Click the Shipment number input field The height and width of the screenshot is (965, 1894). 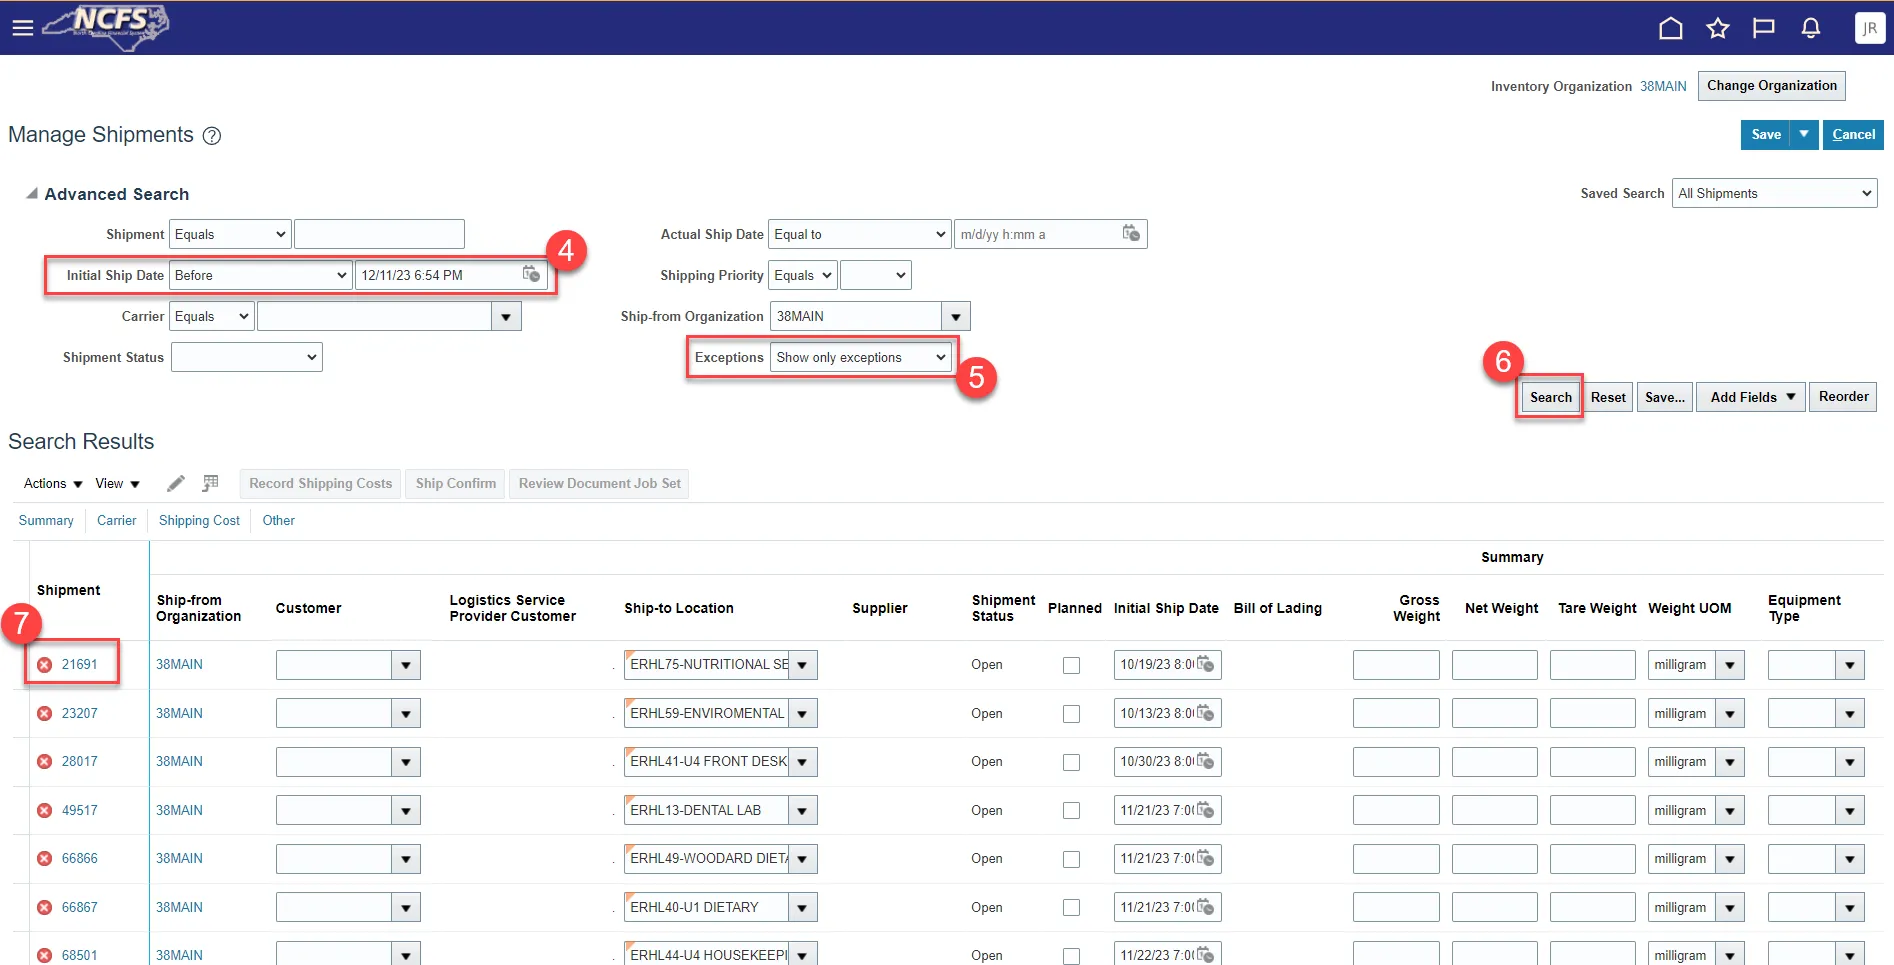379,234
